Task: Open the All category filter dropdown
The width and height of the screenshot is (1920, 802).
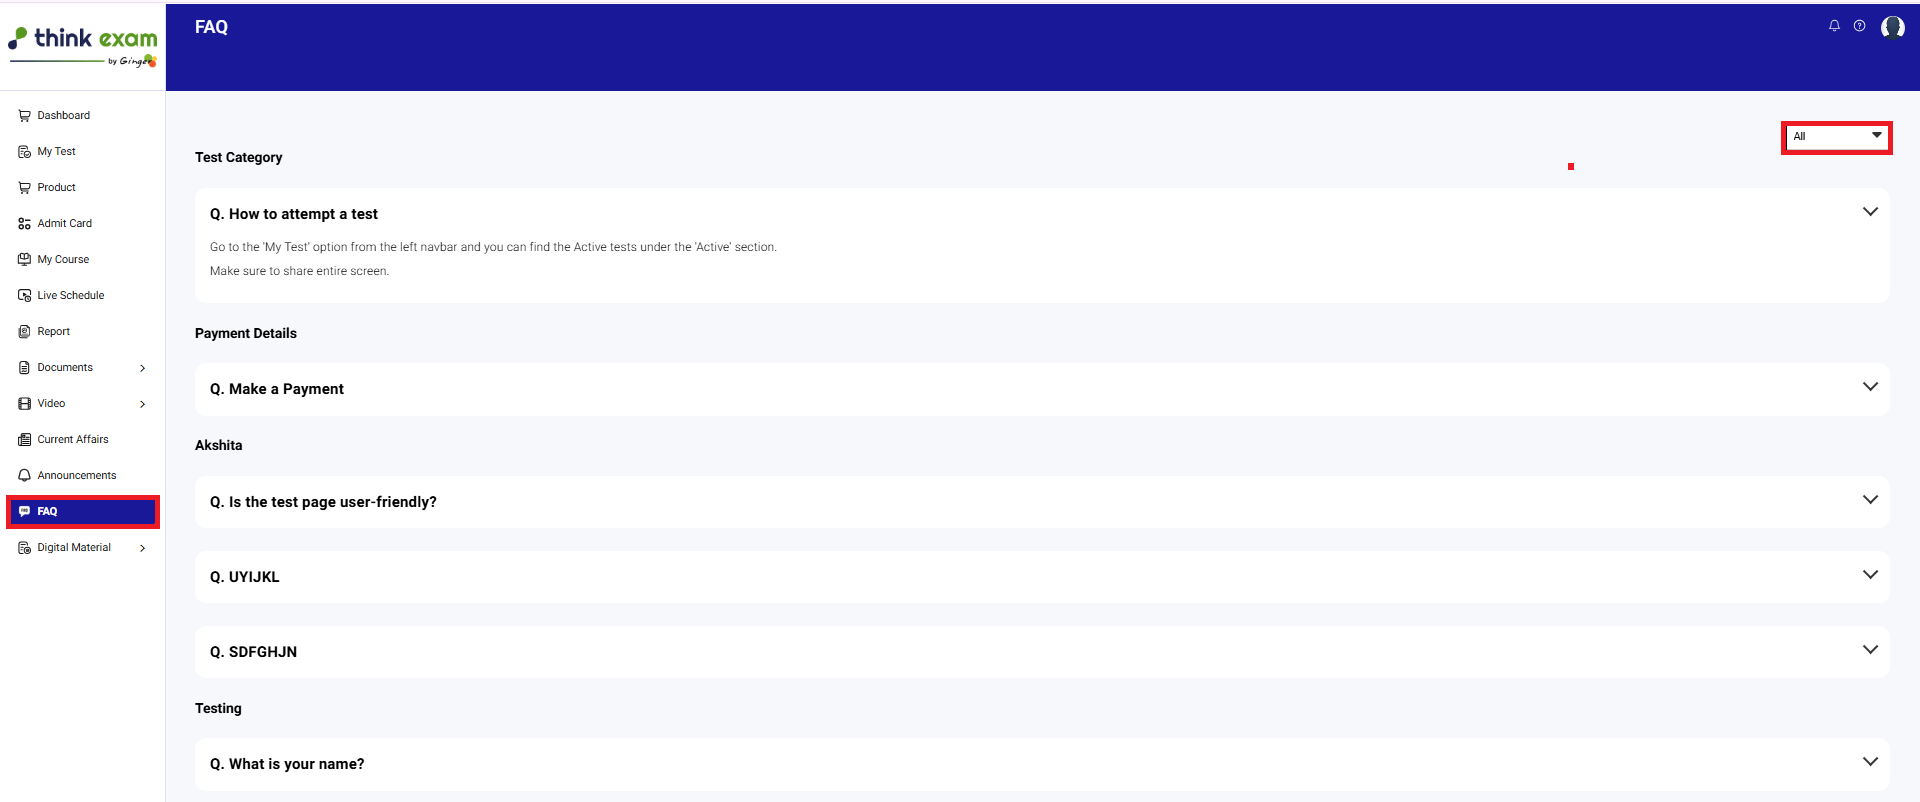Action: [x=1836, y=137]
